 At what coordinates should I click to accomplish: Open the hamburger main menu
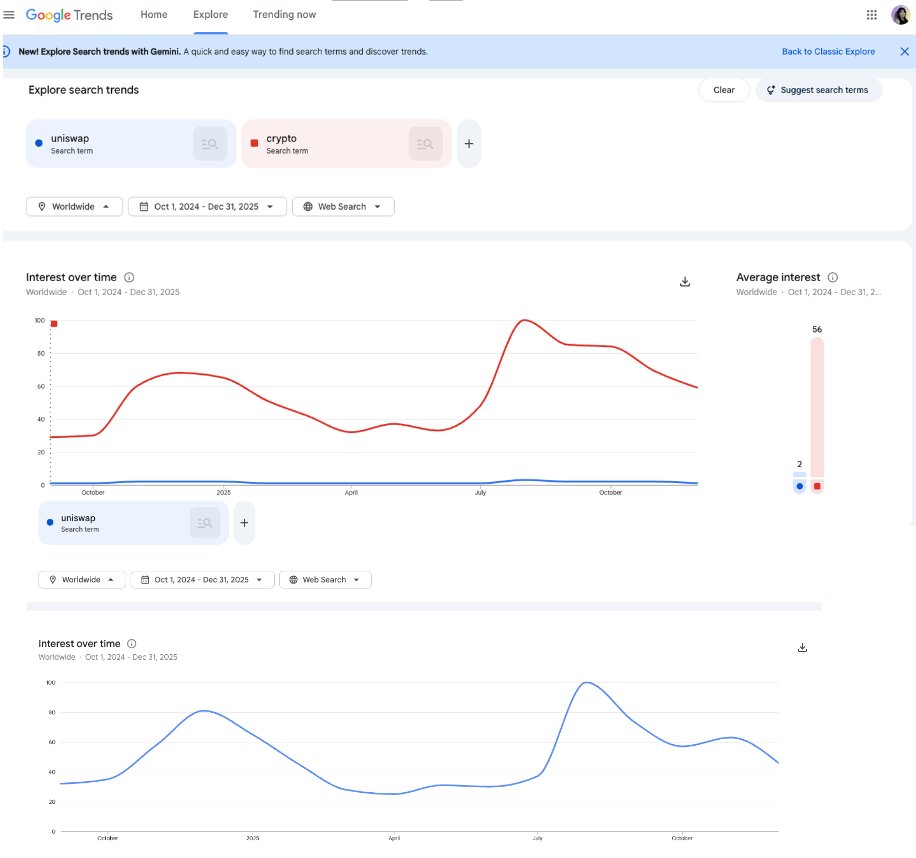point(9,15)
